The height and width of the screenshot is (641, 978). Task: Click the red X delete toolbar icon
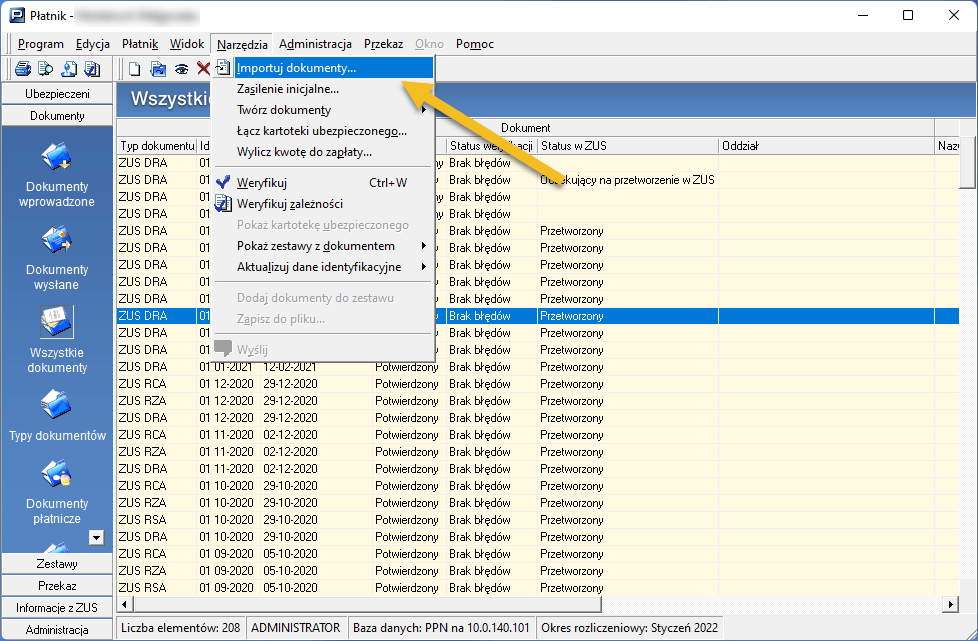tap(203, 69)
